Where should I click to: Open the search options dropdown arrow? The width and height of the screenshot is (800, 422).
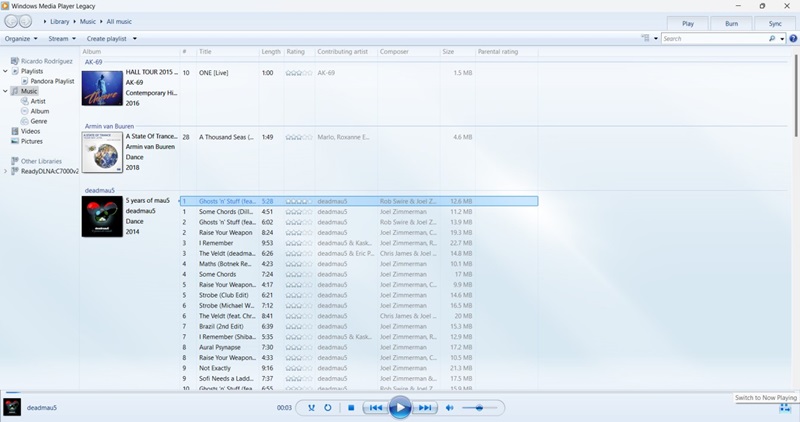point(782,39)
